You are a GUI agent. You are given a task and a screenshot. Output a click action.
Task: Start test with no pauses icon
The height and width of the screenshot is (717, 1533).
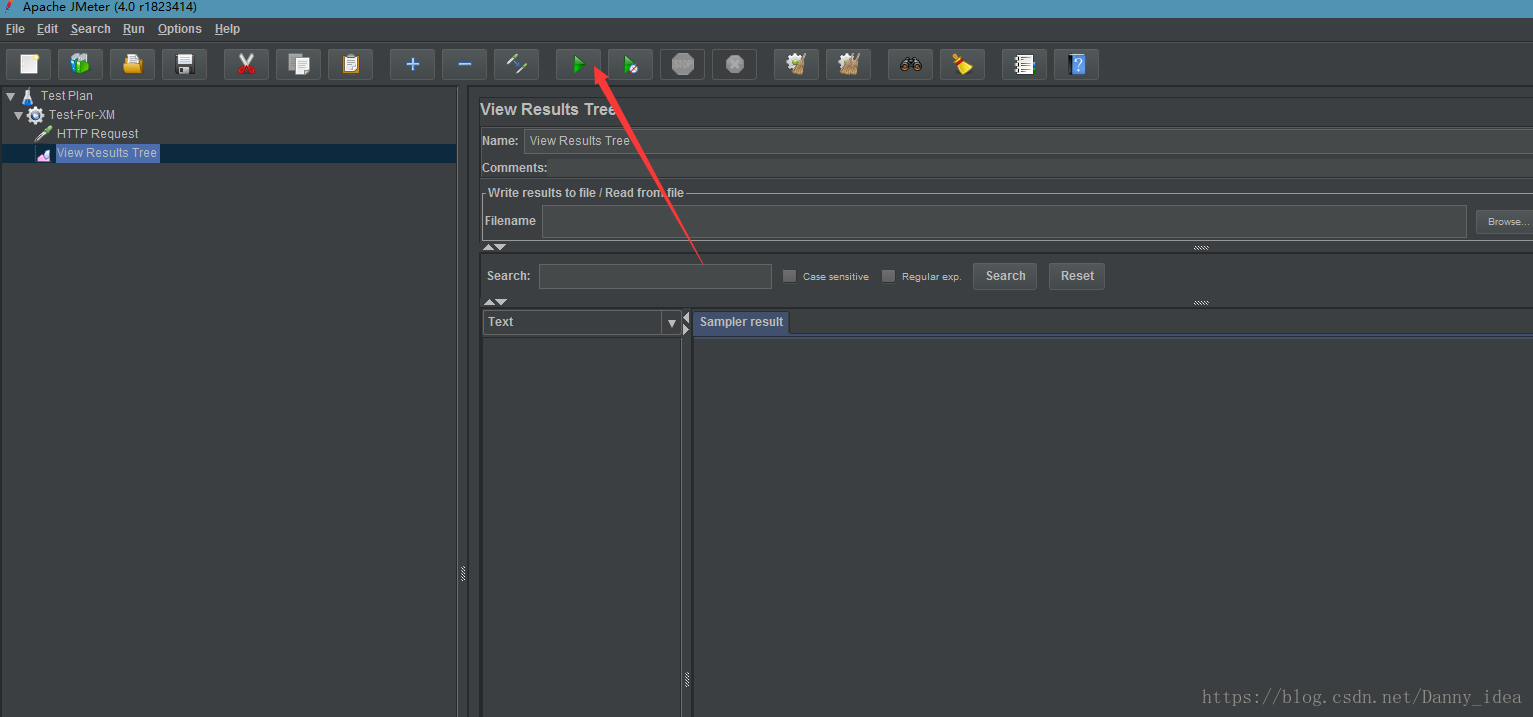[630, 64]
